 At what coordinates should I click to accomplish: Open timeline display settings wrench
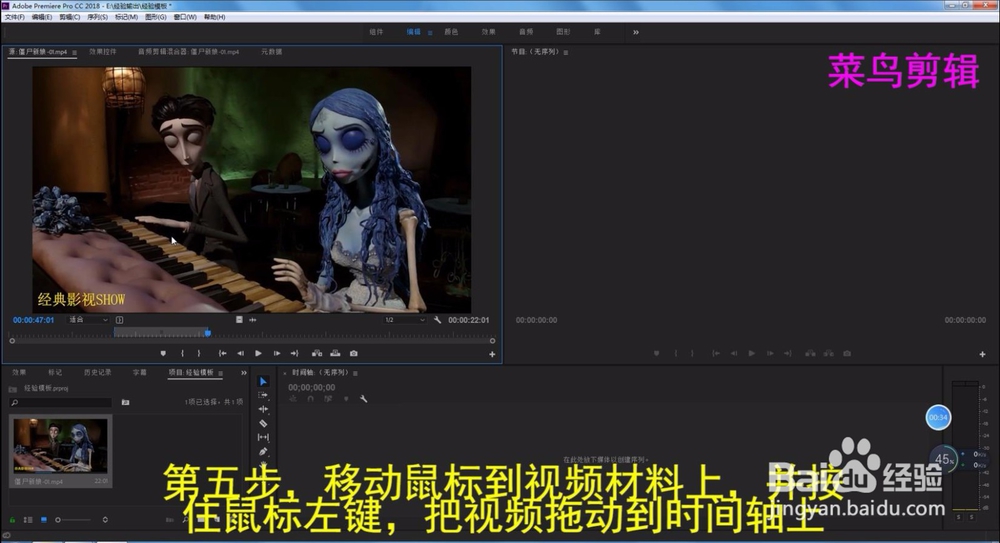click(x=364, y=399)
